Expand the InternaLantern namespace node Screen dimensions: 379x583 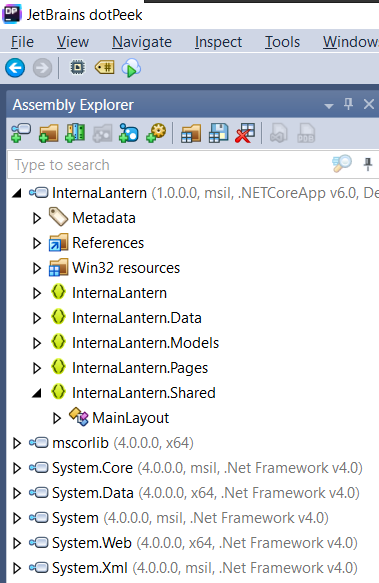pos(36,293)
